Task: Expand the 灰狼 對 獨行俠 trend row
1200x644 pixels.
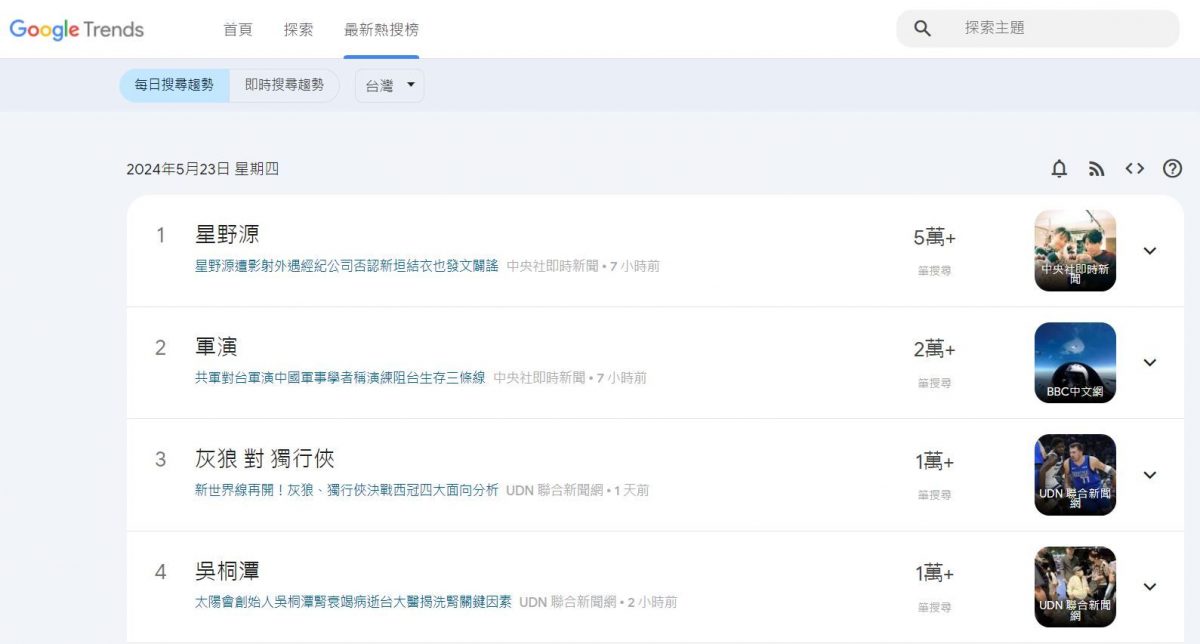Action: (x=1149, y=475)
